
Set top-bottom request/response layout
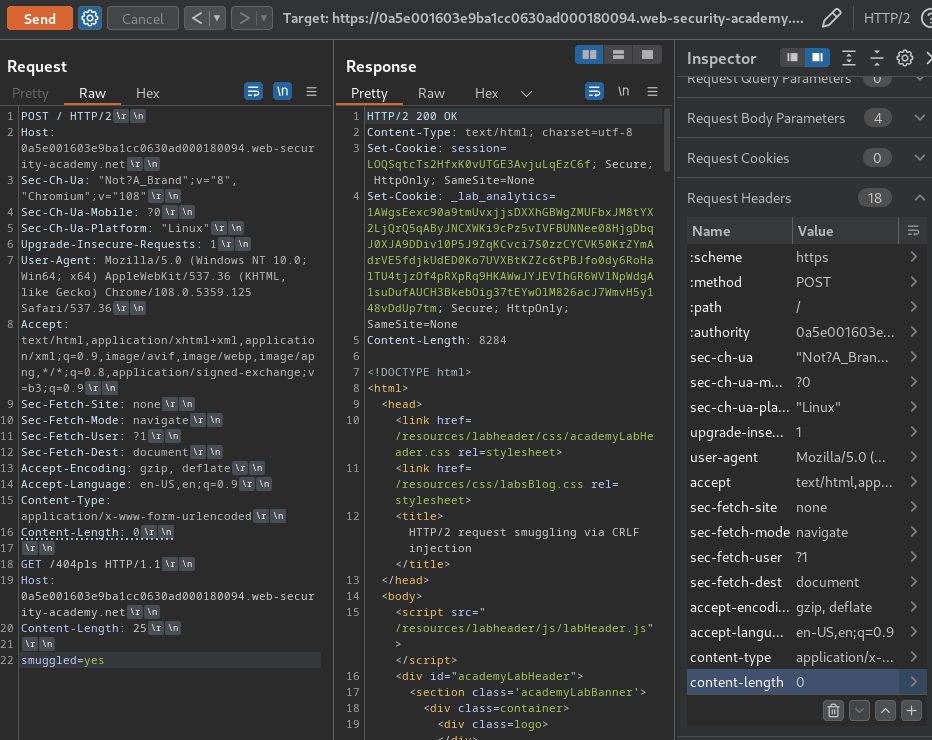[618, 55]
